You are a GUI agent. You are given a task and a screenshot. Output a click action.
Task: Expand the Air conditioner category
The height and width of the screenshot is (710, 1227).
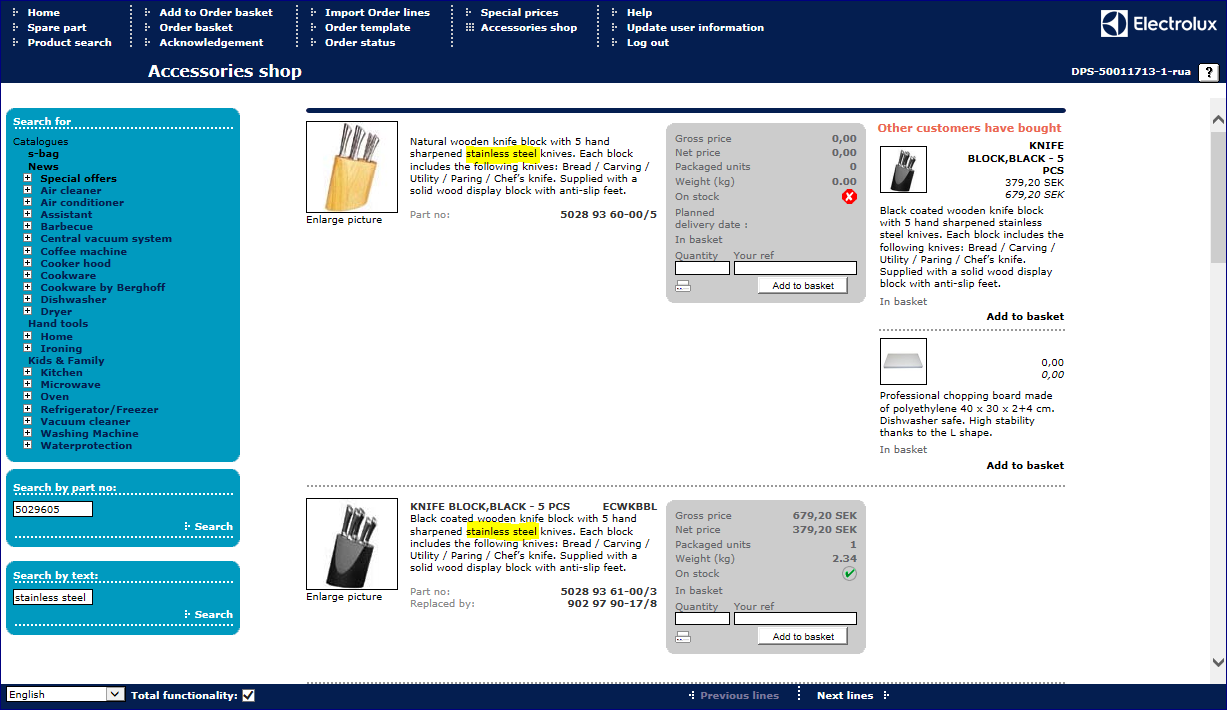(x=28, y=202)
